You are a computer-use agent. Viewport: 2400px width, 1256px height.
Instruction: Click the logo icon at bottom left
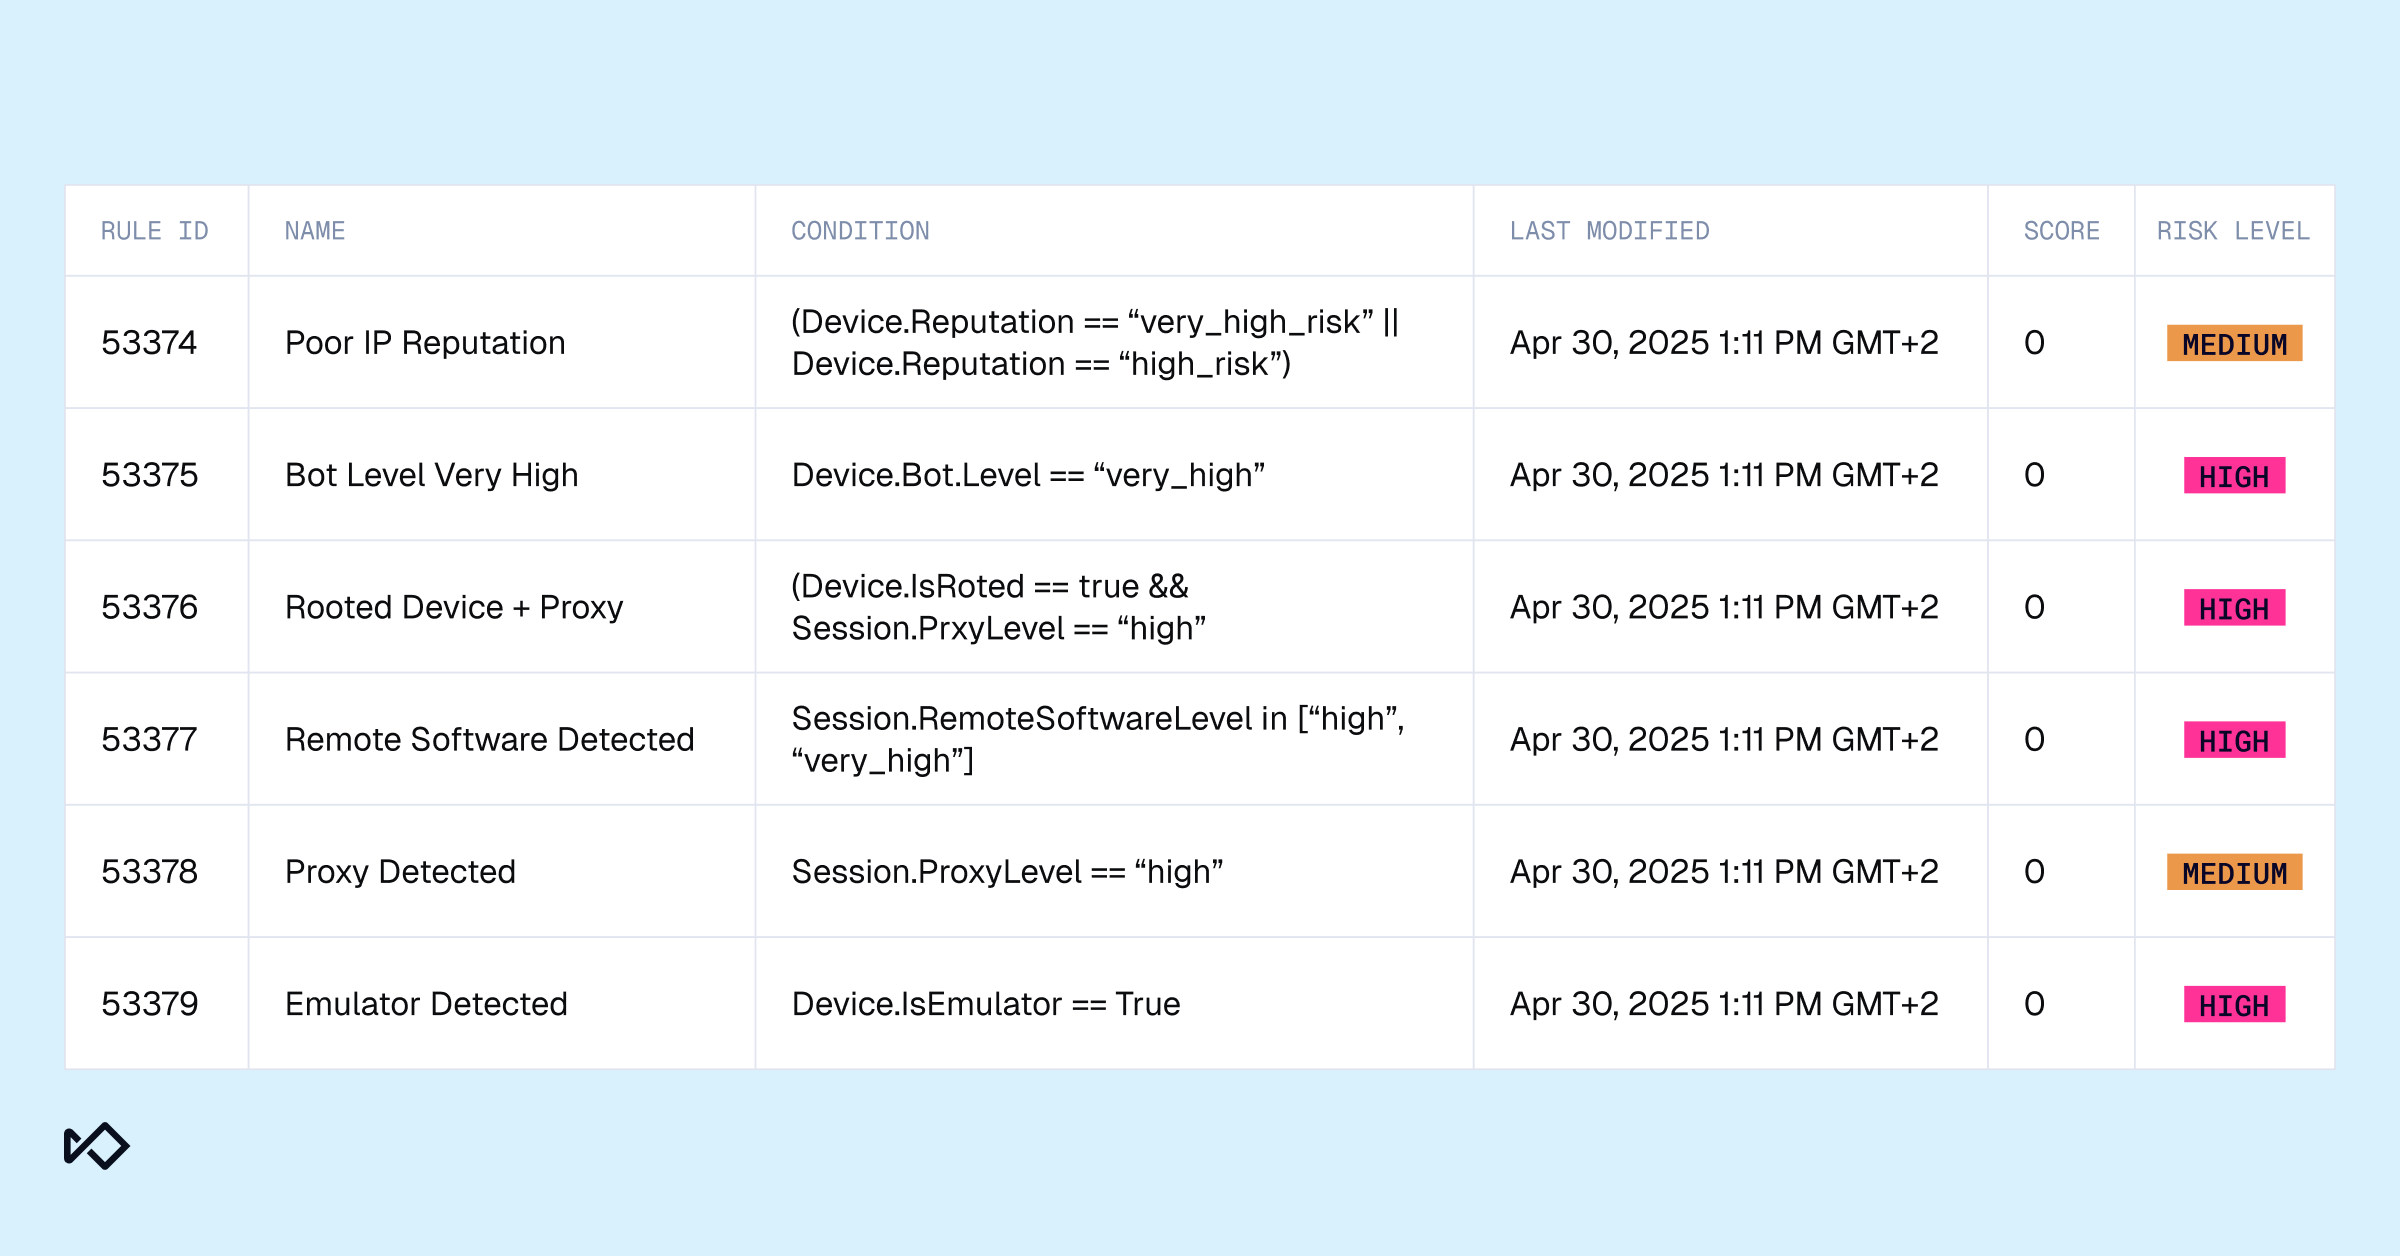pos(96,1146)
